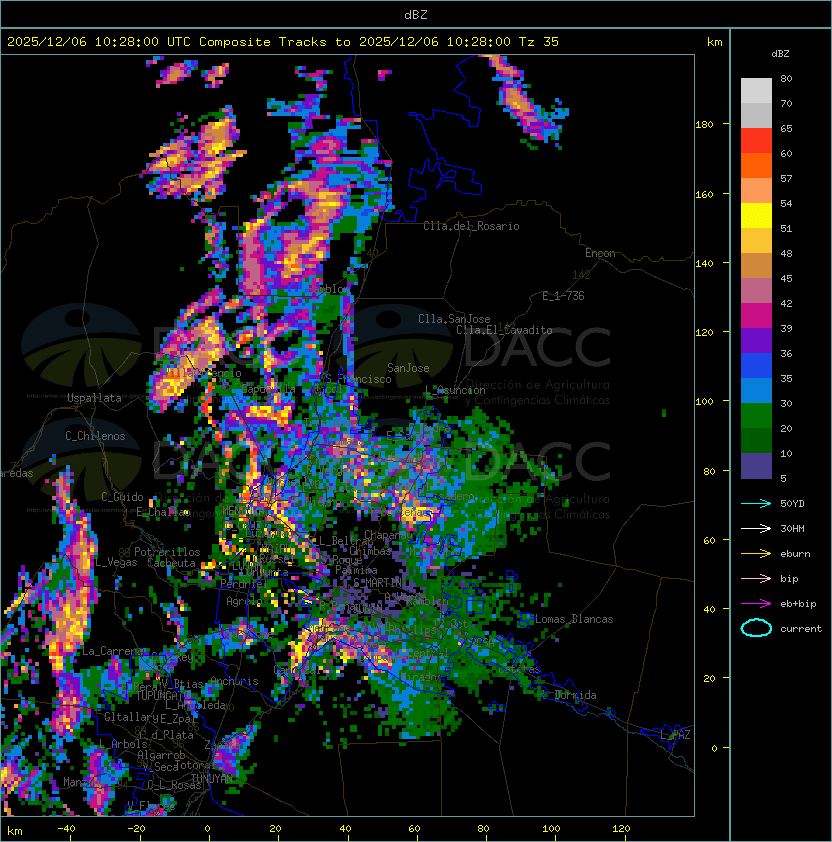Pick the purple dBZ scale swatch
The width and height of the screenshot is (832, 842).
756,340
